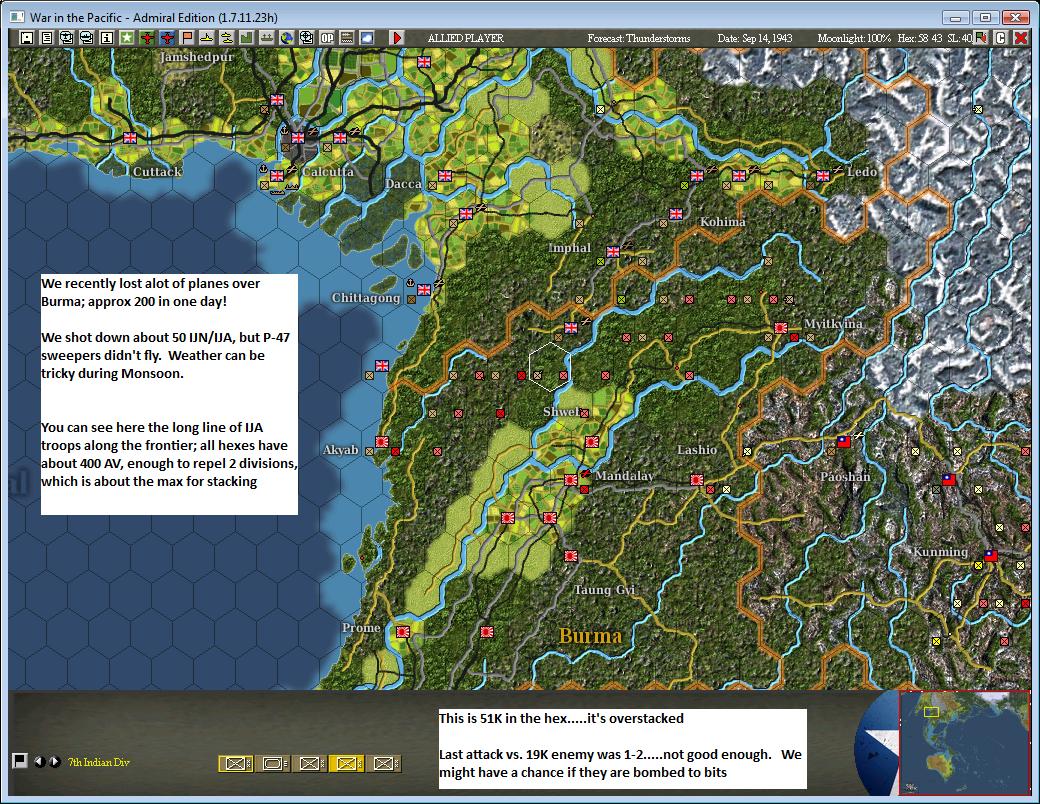Click the Jamshedpur map label
Viewport: 1040px width, 804px height.
pos(197,57)
